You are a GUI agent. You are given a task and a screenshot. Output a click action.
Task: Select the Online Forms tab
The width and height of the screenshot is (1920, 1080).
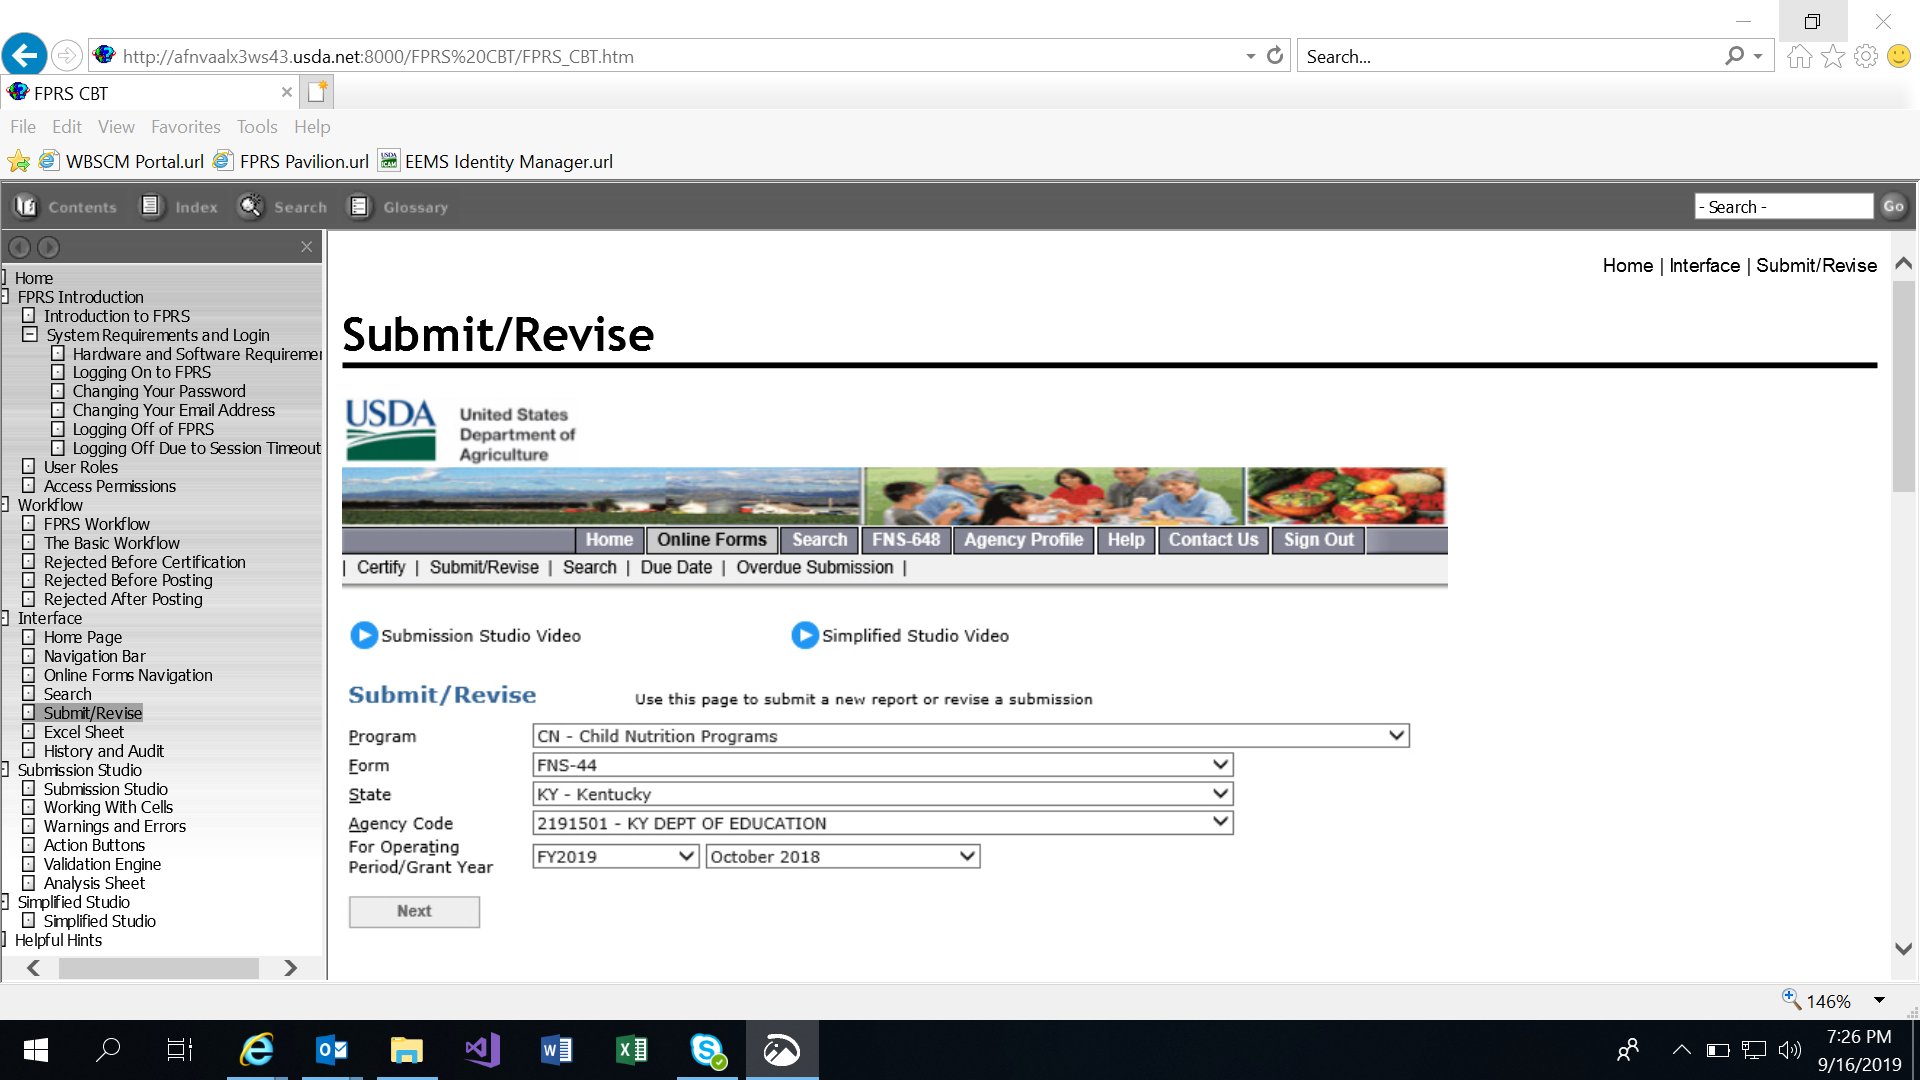tap(711, 540)
